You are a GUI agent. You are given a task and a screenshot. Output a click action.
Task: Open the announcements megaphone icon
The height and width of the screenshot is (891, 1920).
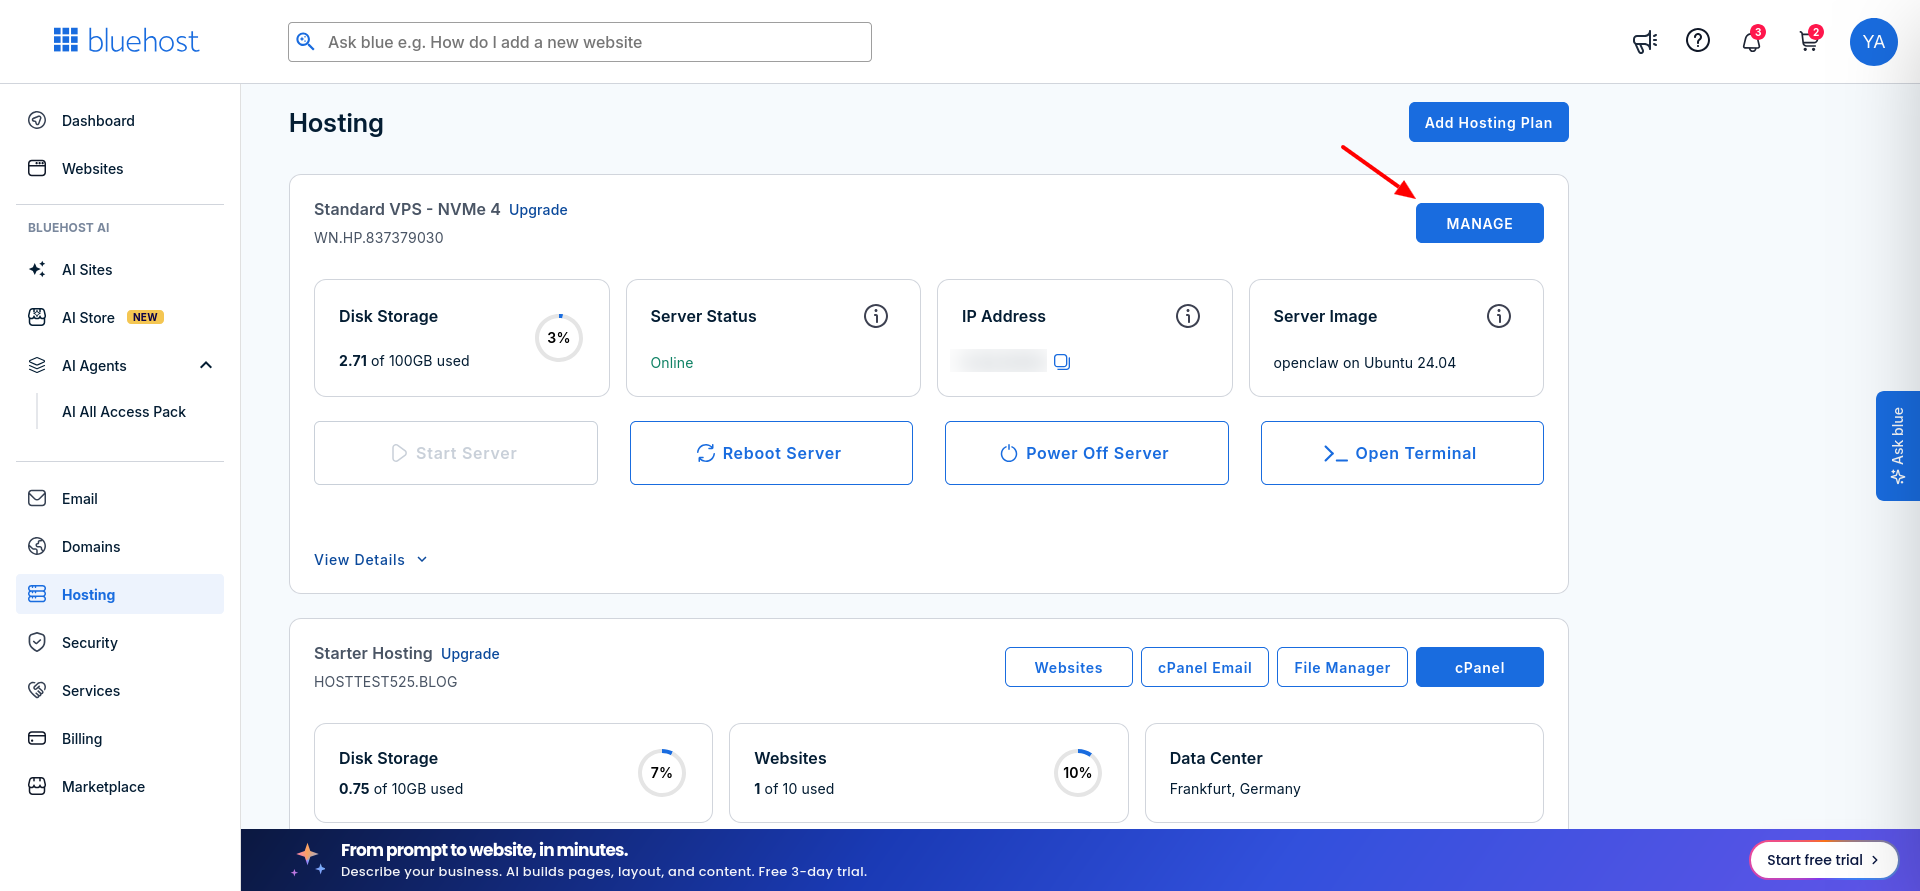(x=1645, y=41)
